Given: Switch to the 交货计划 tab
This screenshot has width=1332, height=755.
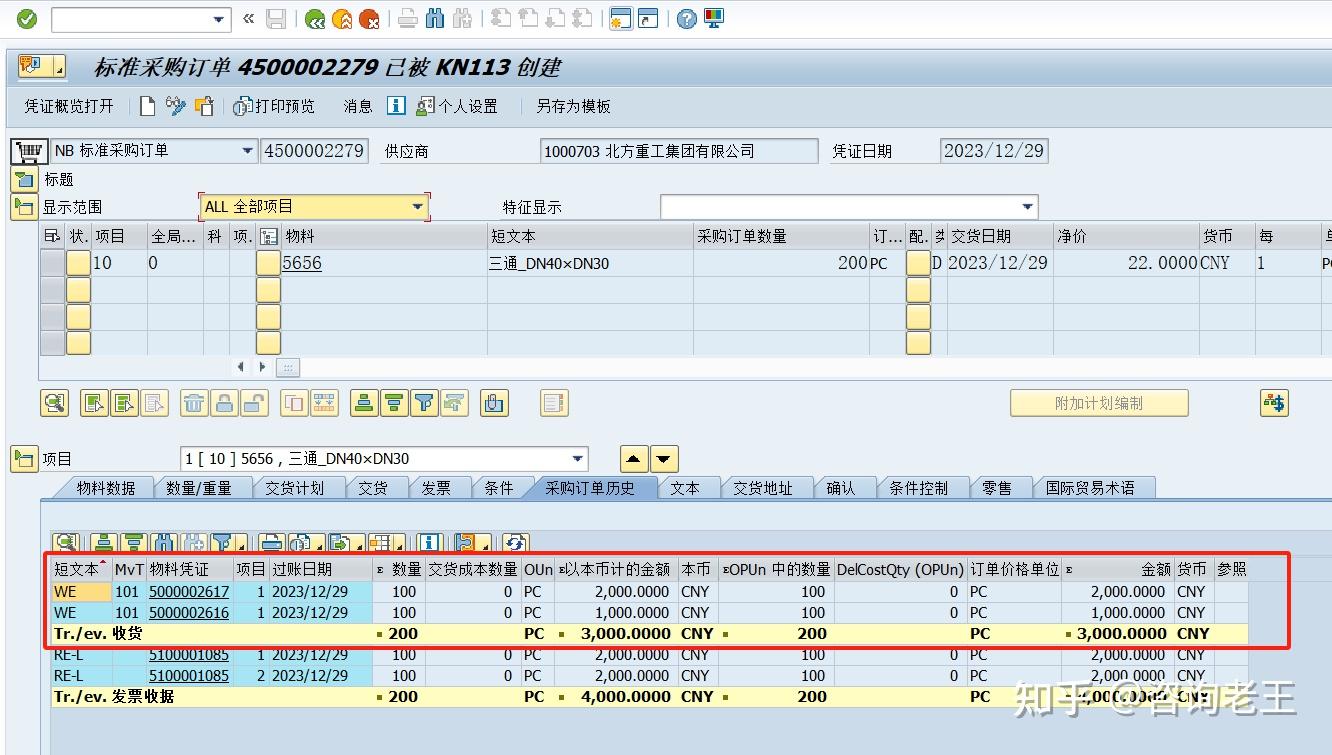Looking at the screenshot, I should click(x=294, y=488).
